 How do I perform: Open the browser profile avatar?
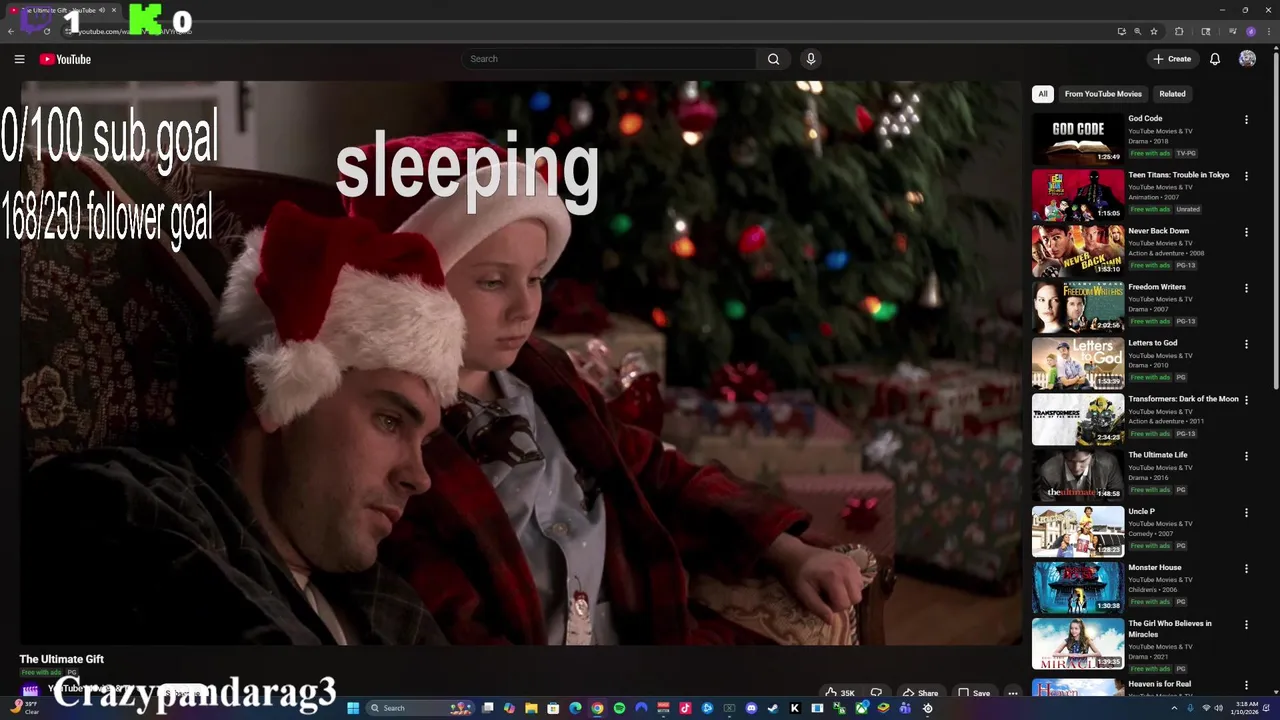click(1251, 31)
